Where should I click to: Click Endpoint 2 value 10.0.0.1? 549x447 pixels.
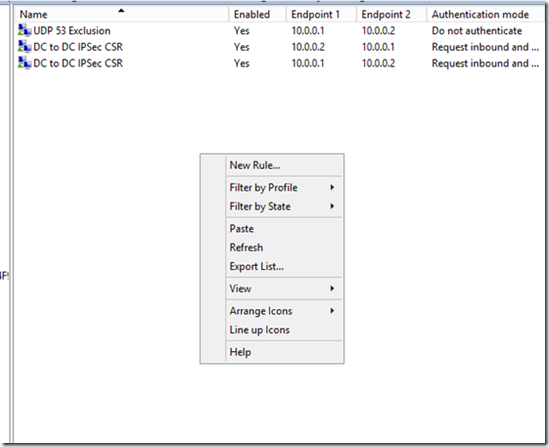pyautogui.click(x=378, y=47)
